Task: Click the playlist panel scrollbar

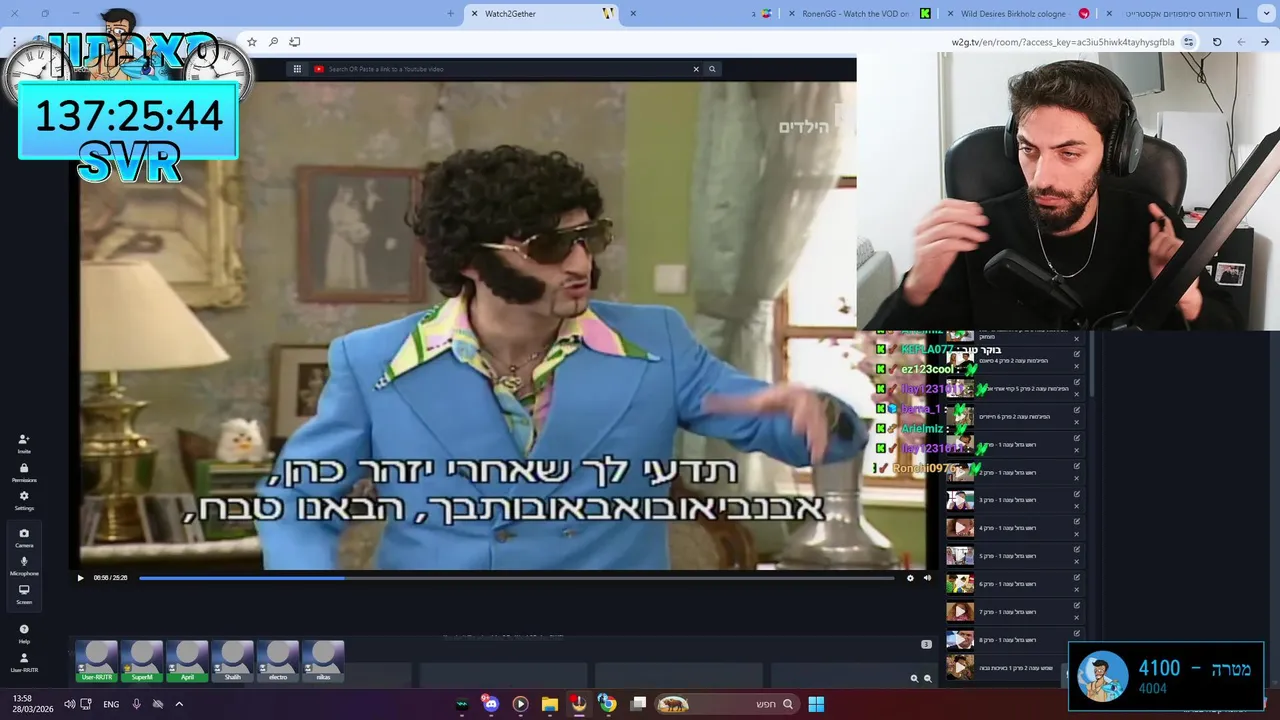Action: [x=1091, y=365]
